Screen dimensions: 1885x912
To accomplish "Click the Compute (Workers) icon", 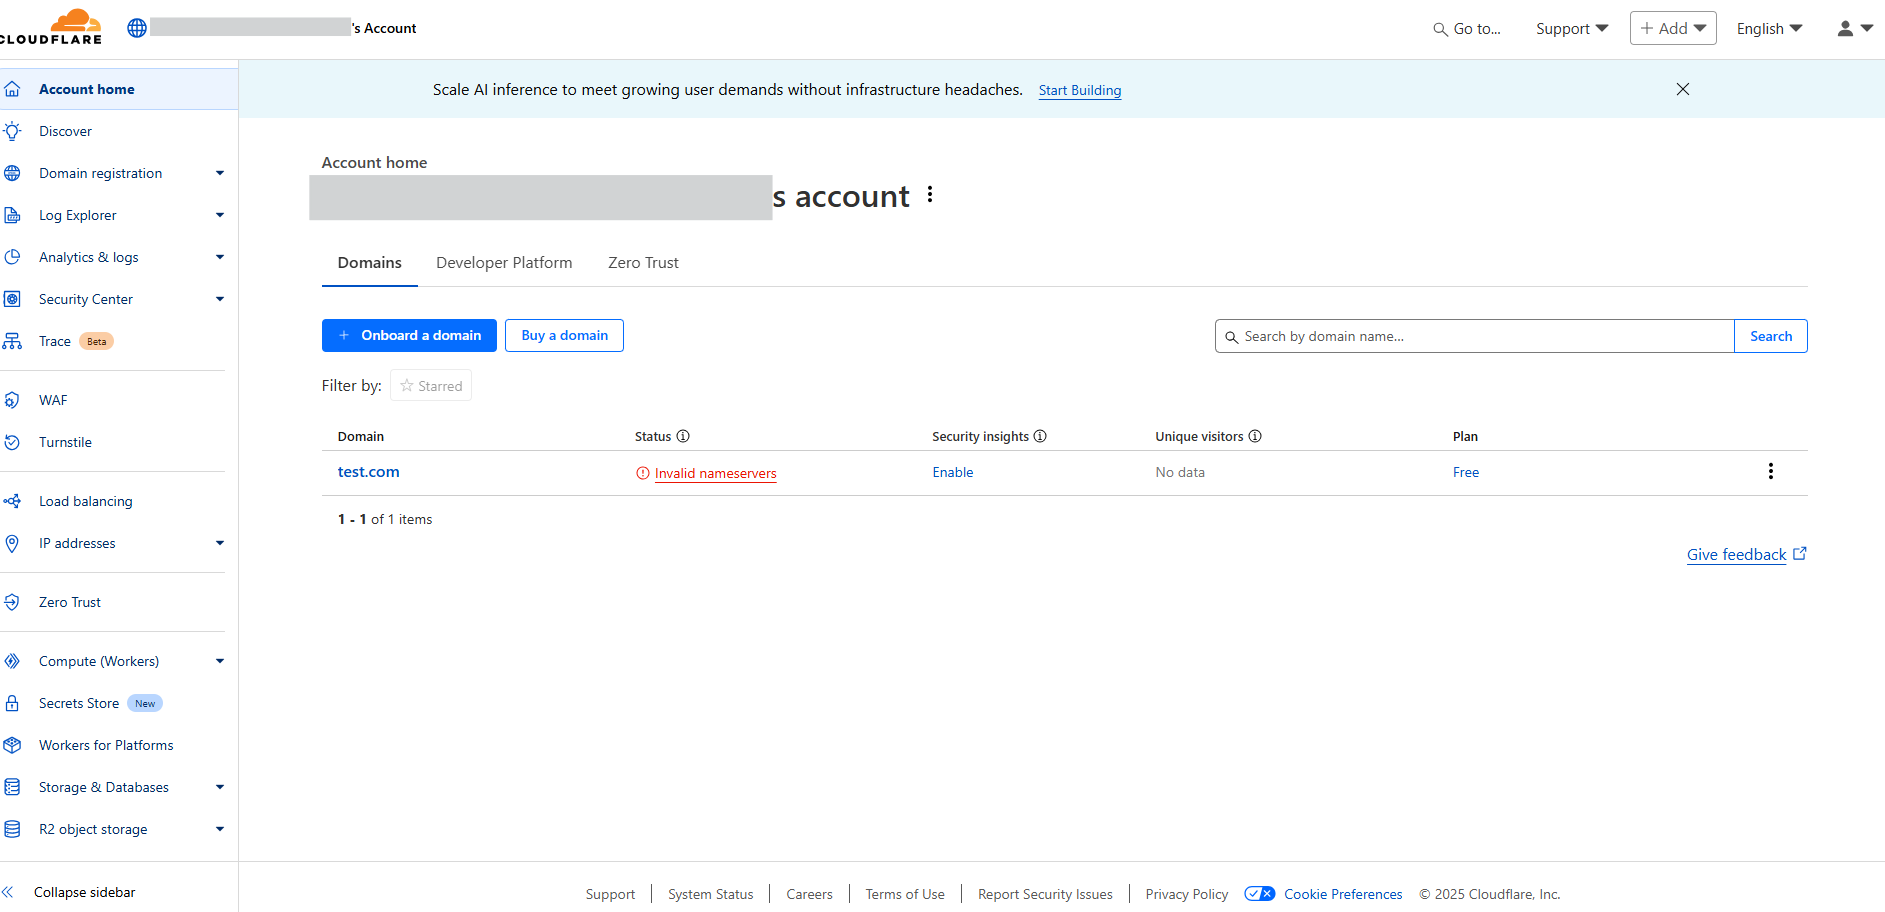I will pos(12,661).
